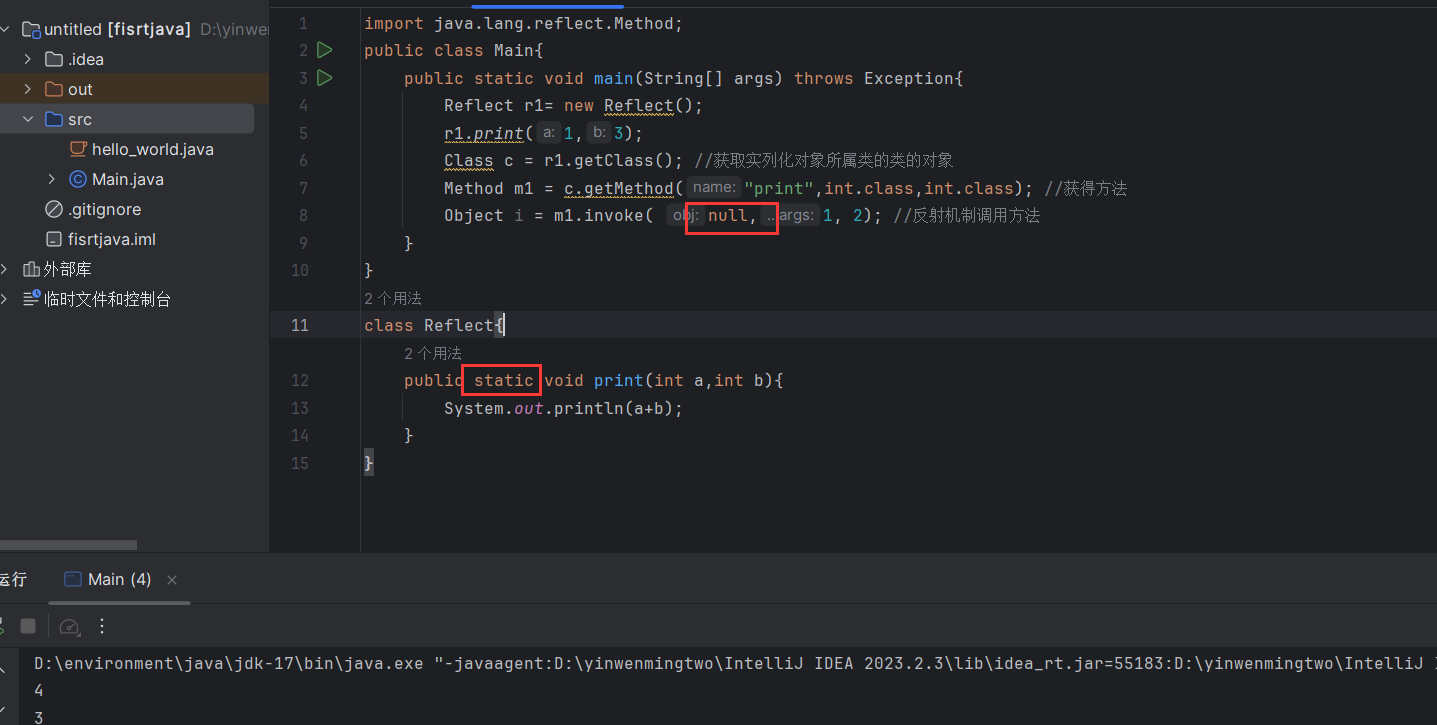The height and width of the screenshot is (725, 1437).
Task: Open hello_world.java in the project tree
Action: pyautogui.click(x=153, y=149)
